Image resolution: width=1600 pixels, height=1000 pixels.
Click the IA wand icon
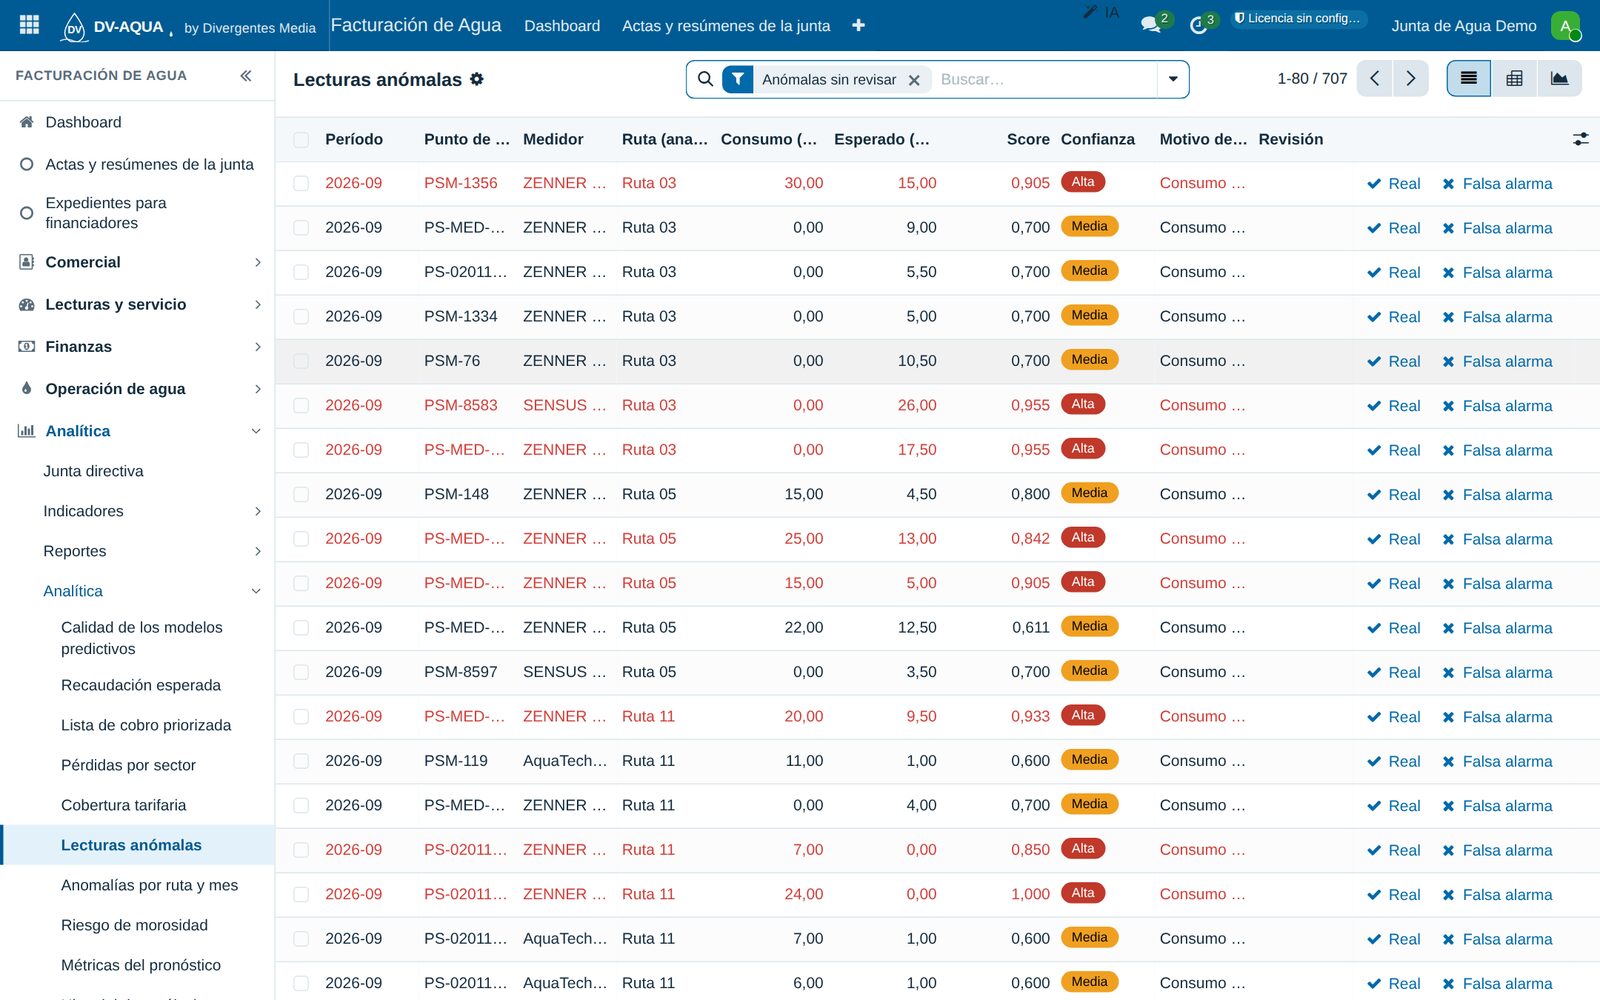[1101, 13]
